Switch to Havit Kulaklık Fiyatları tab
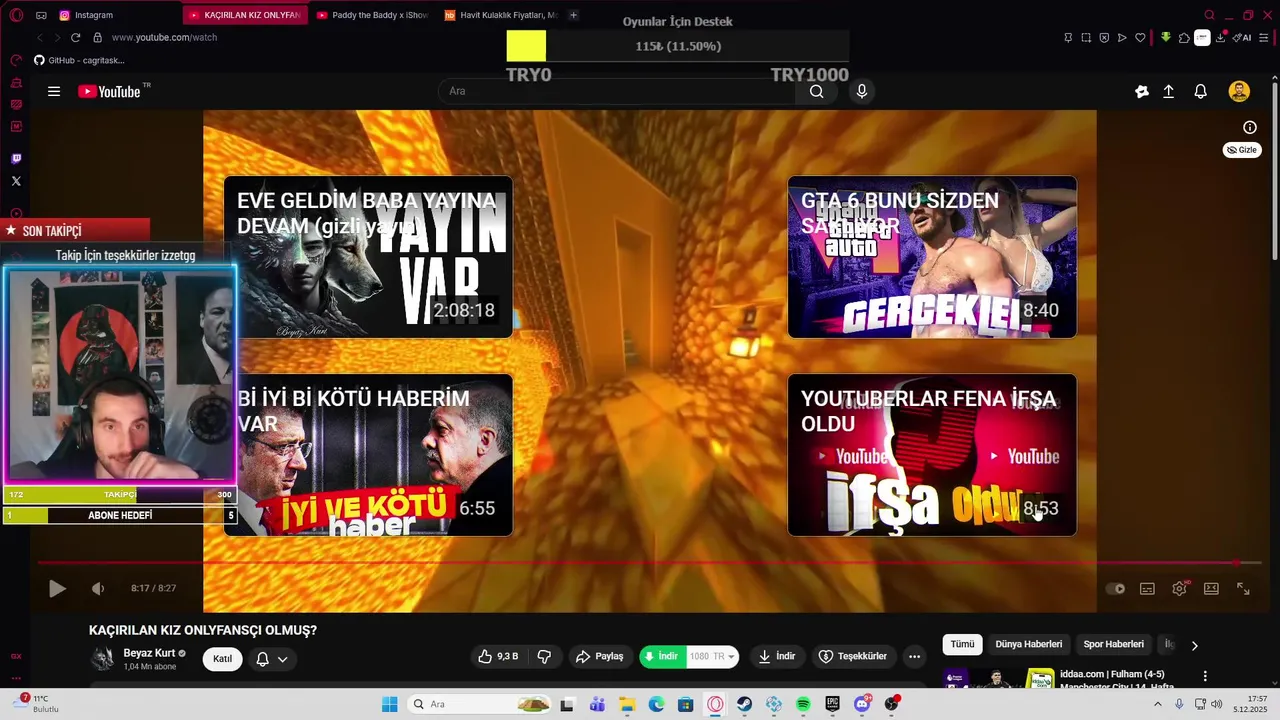1280x720 pixels. click(500, 15)
